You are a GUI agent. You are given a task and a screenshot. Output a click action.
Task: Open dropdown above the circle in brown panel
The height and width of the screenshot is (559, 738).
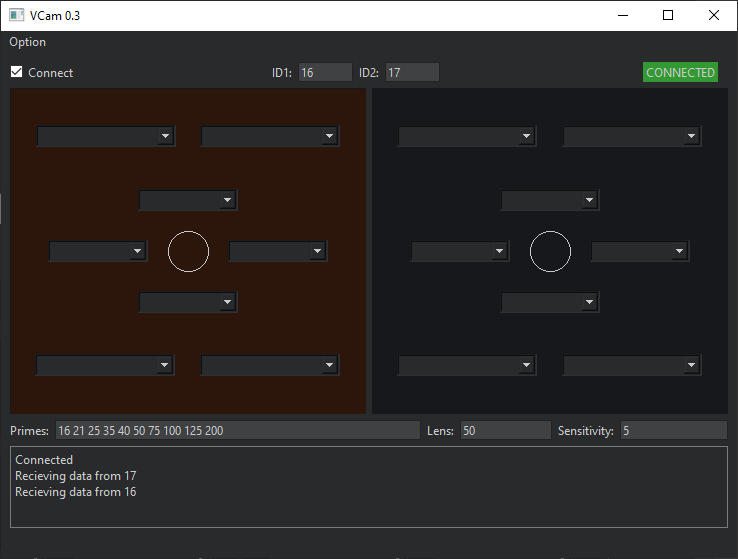188,200
